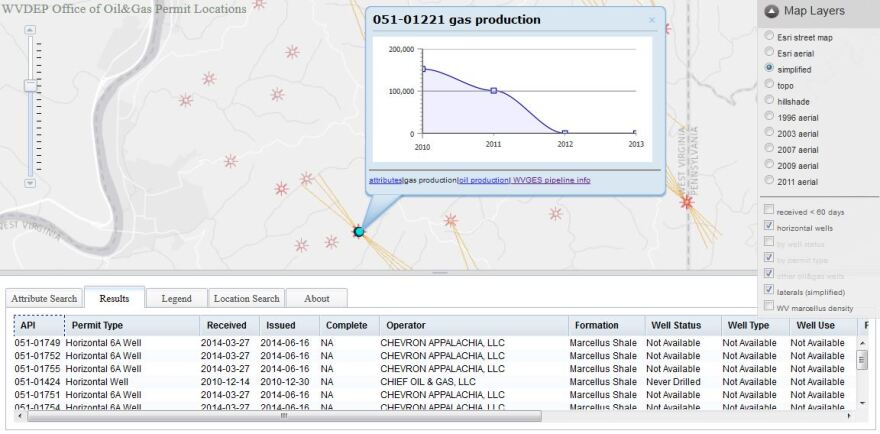The image size is (880, 434).
Task: Open the Location Search tab
Action: (246, 299)
